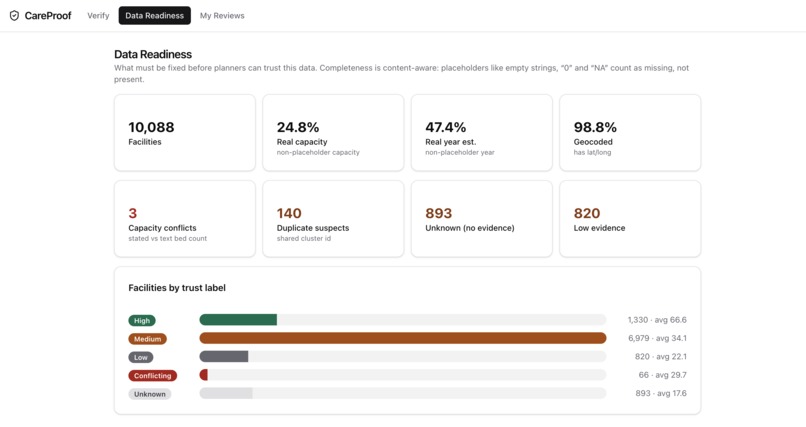Viewport: 806px width, 427px height.
Task: Click the '1,330 · avg 66.6' value
Action: 657,320
